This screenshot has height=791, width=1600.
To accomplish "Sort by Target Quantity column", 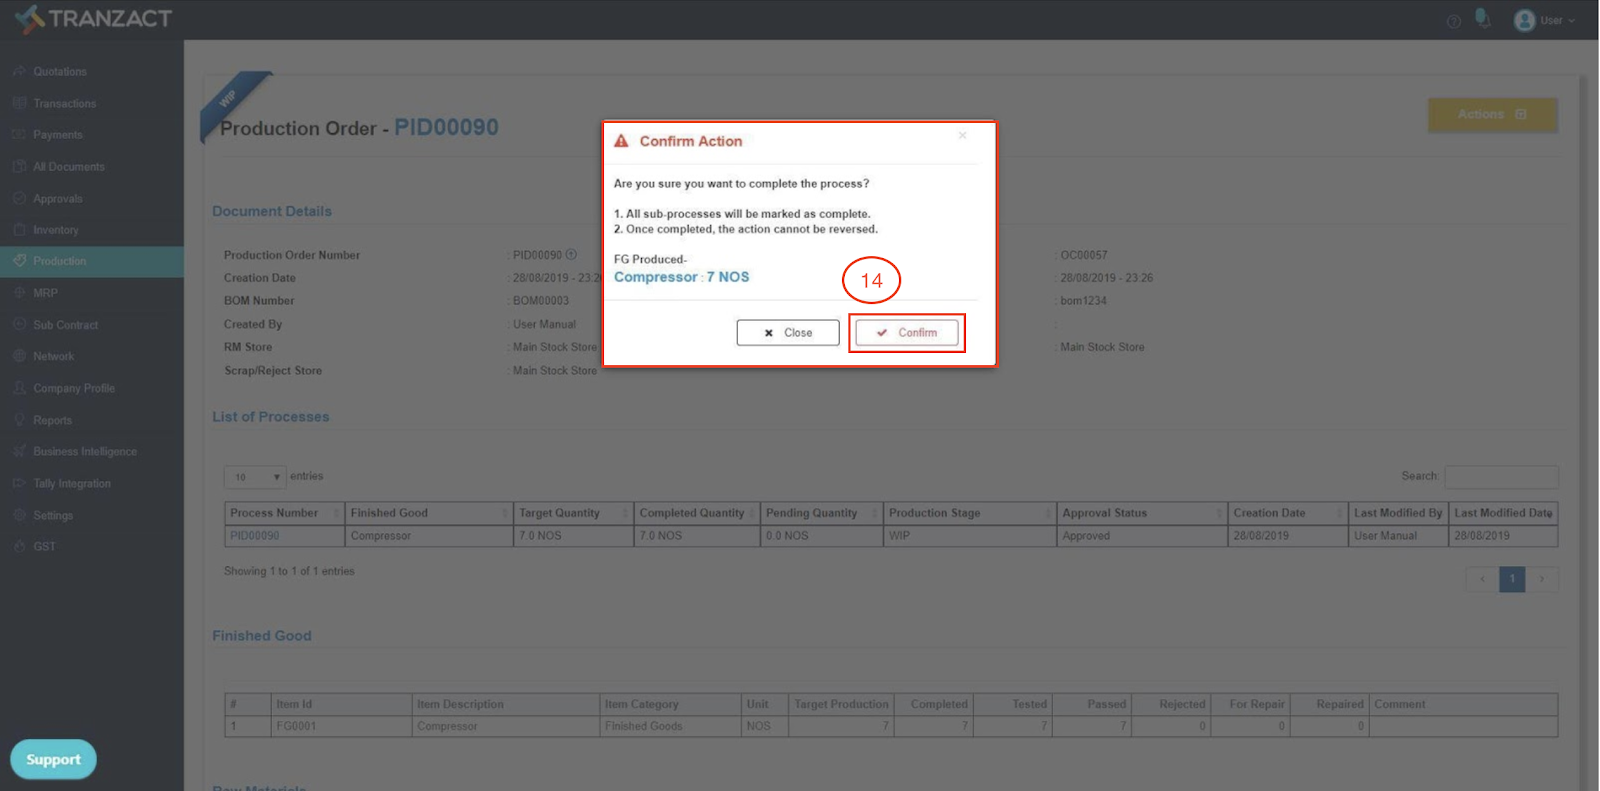I will (x=574, y=513).
